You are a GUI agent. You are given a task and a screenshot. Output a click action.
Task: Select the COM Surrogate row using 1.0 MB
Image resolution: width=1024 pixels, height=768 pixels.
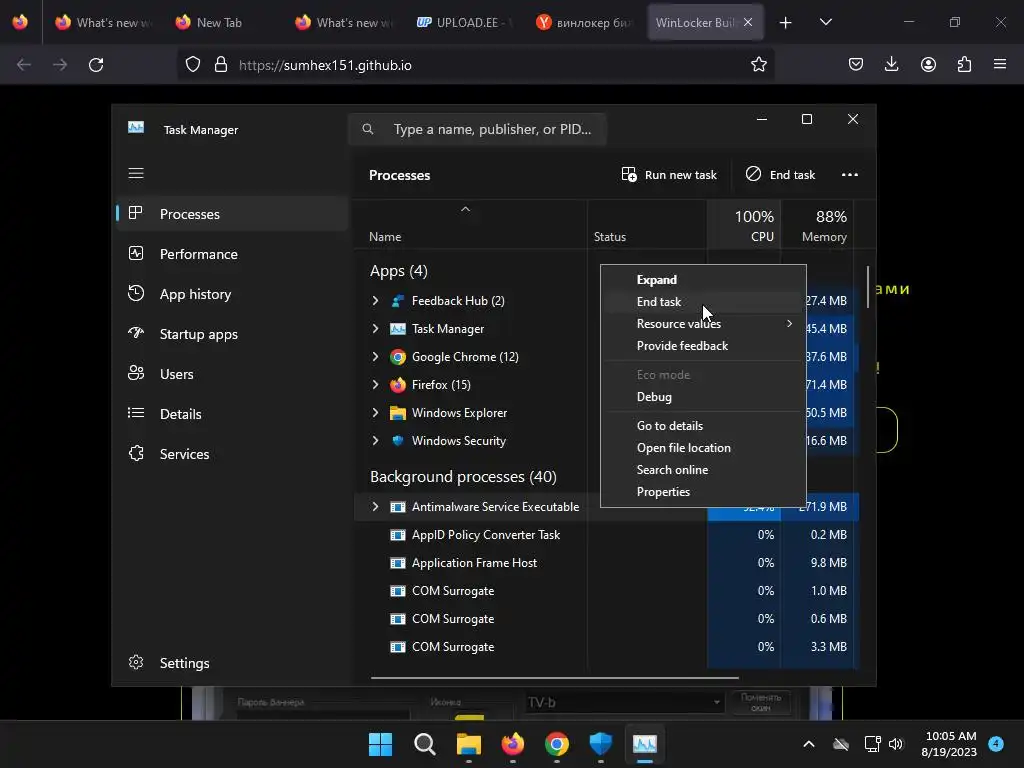coord(606,591)
